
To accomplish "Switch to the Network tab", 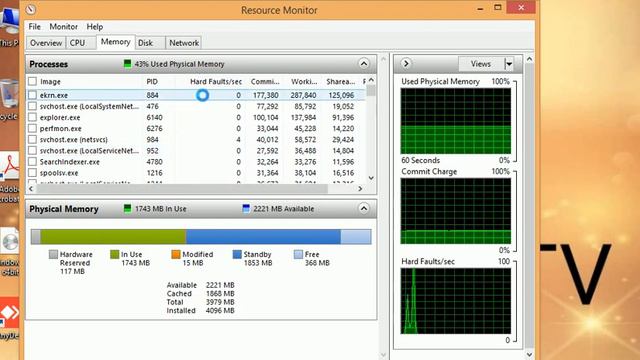I will [x=184, y=43].
